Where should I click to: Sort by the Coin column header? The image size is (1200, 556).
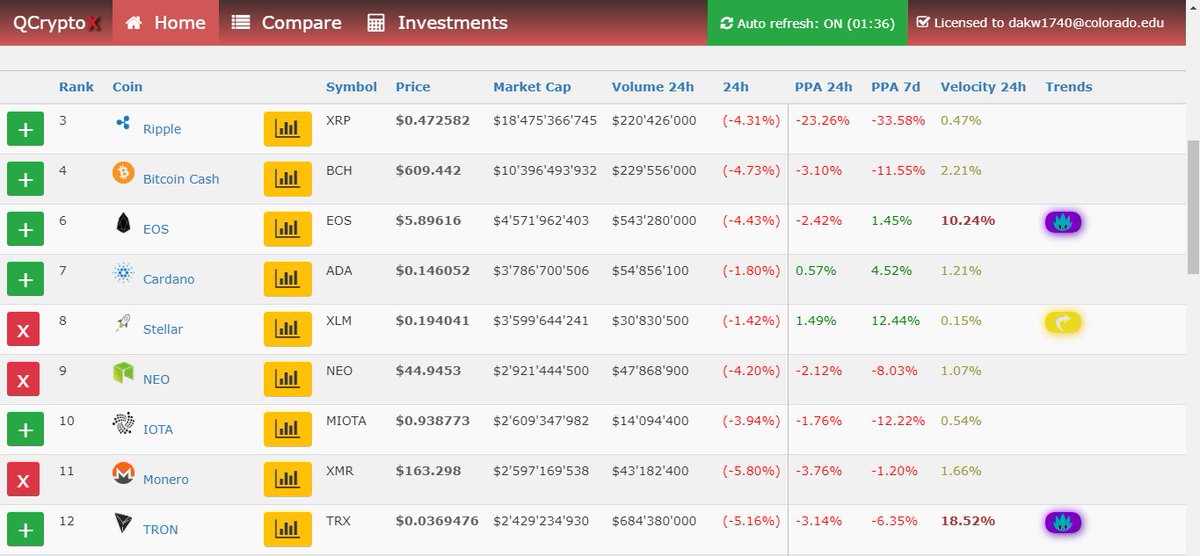click(x=127, y=87)
